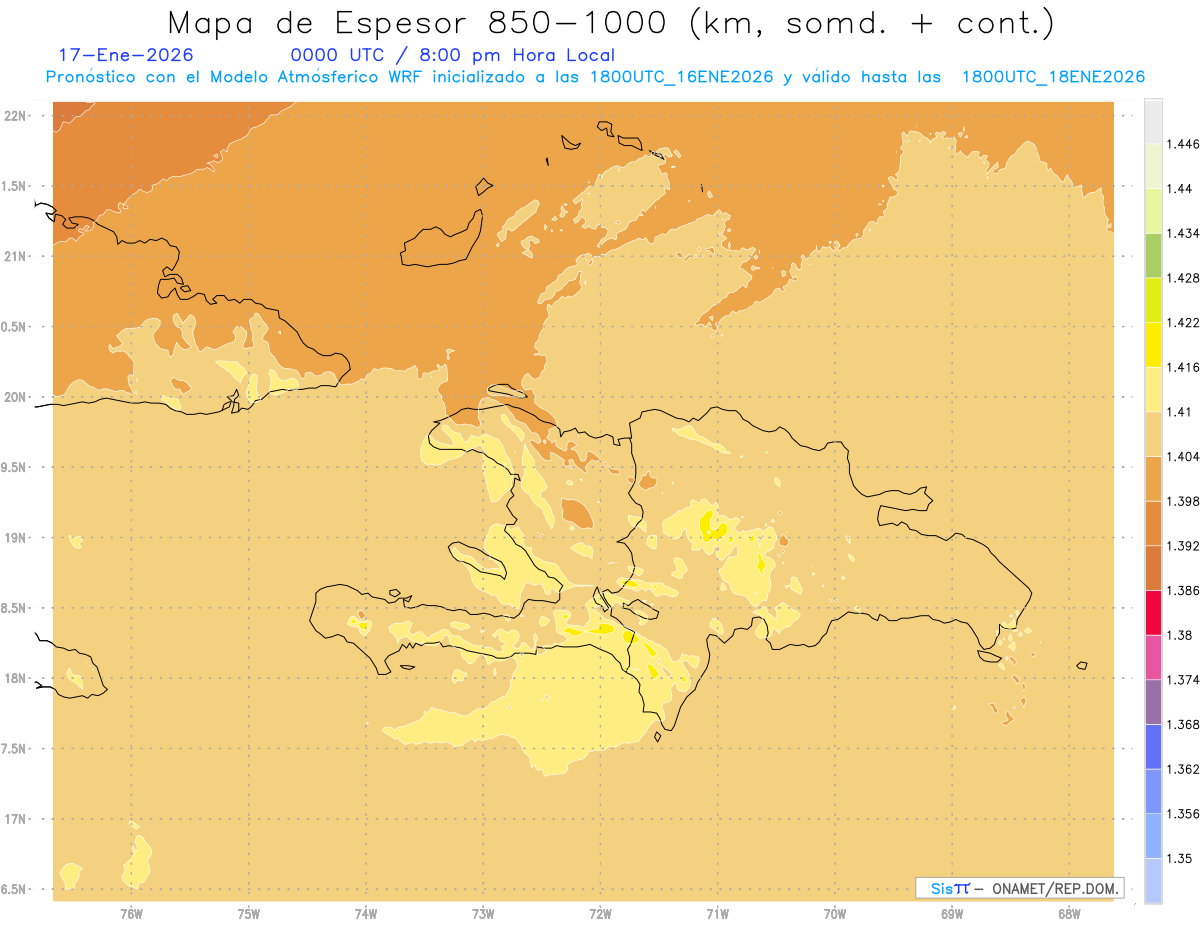Viewport: 1200px width, 927px height.
Task: Click the light grey swatch above 1.446
Action: coord(1153,121)
